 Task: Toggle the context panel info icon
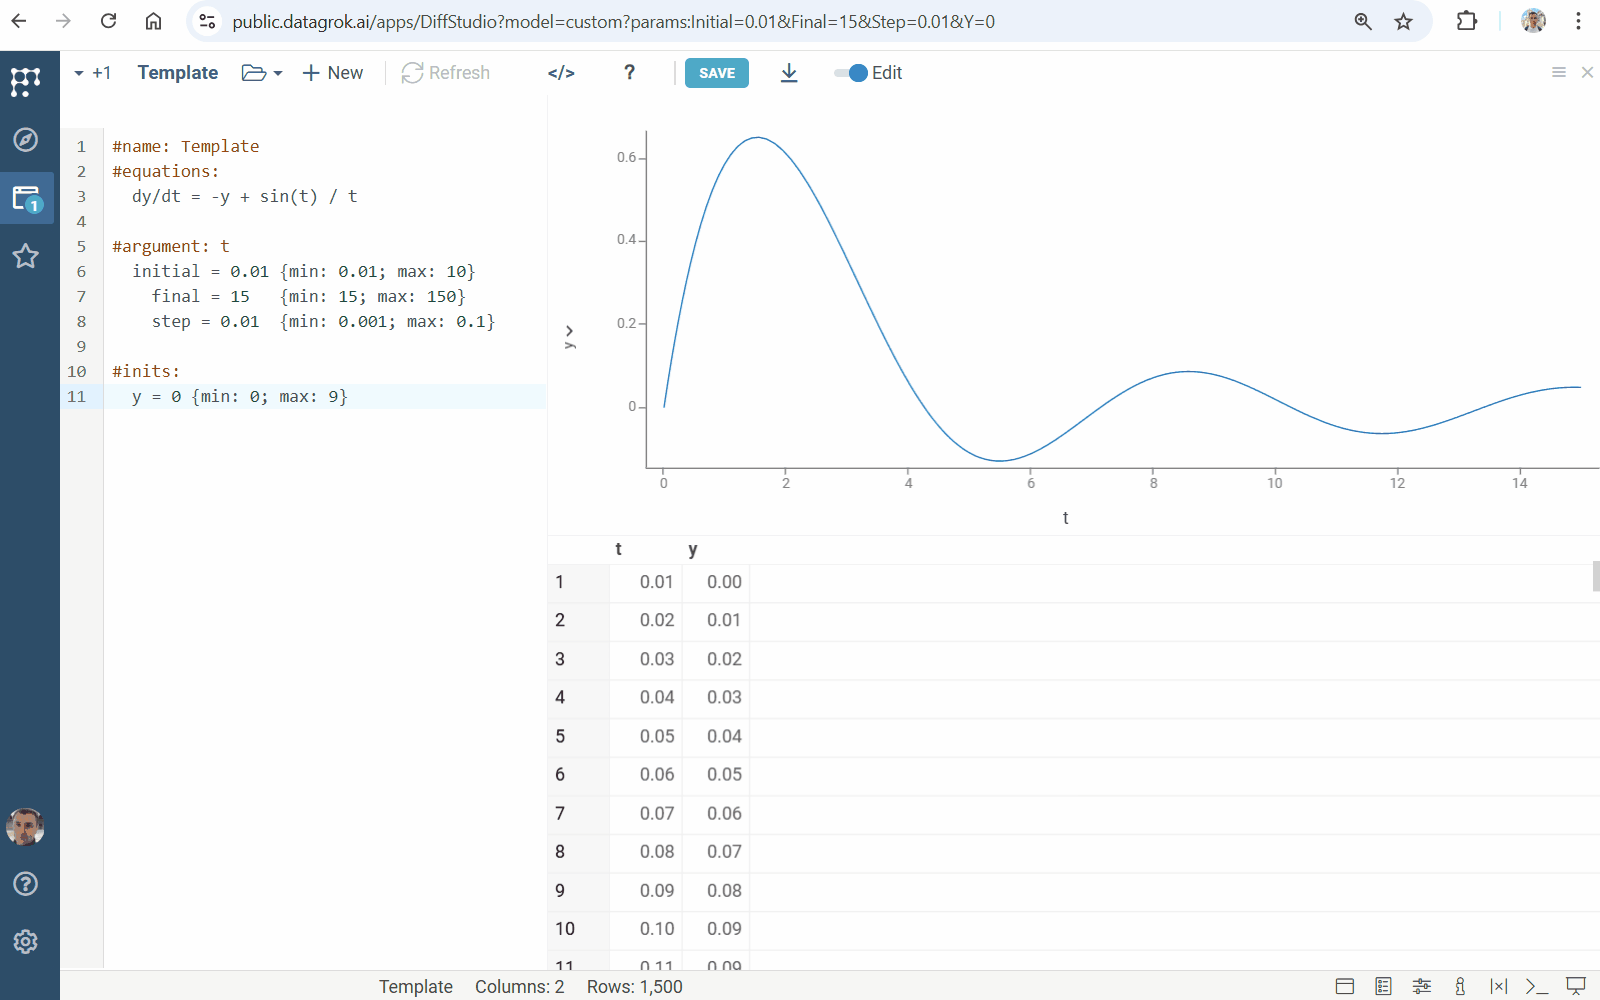pos(1460,986)
